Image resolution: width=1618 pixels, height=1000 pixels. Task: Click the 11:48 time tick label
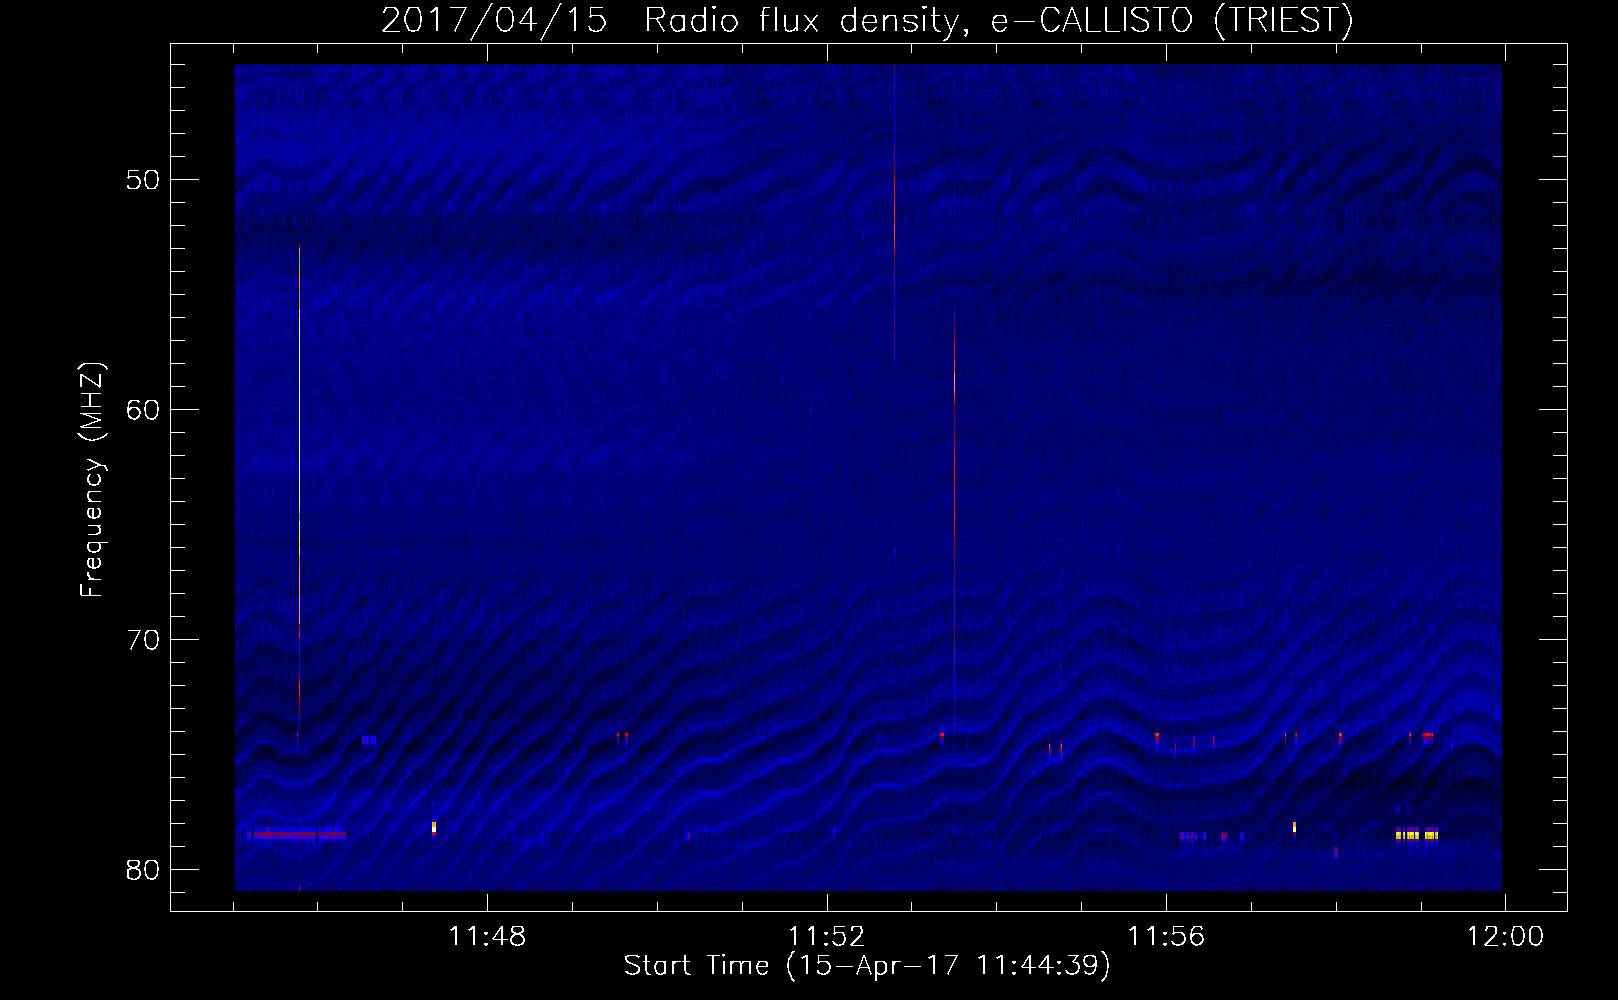[x=487, y=937]
